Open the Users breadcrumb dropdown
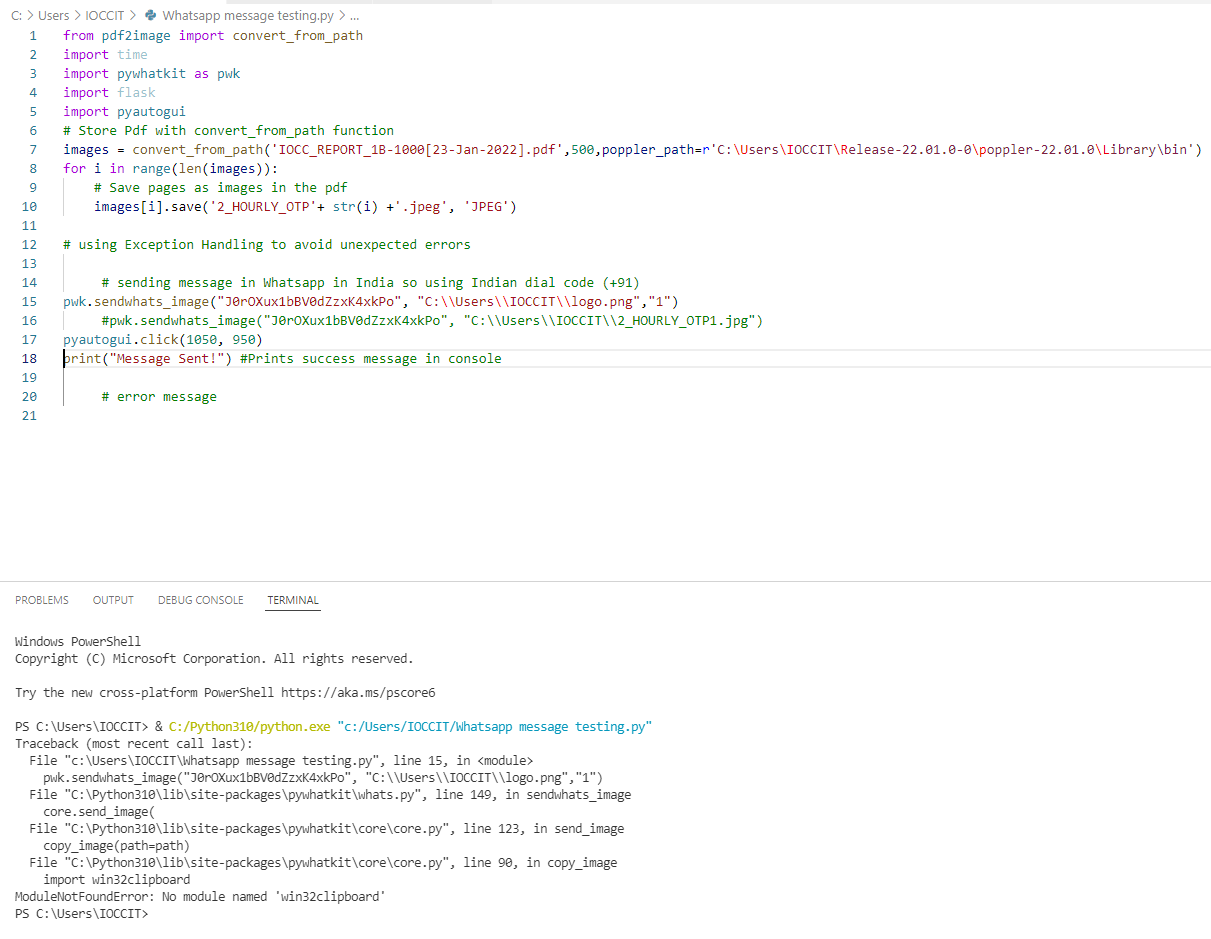 55,15
